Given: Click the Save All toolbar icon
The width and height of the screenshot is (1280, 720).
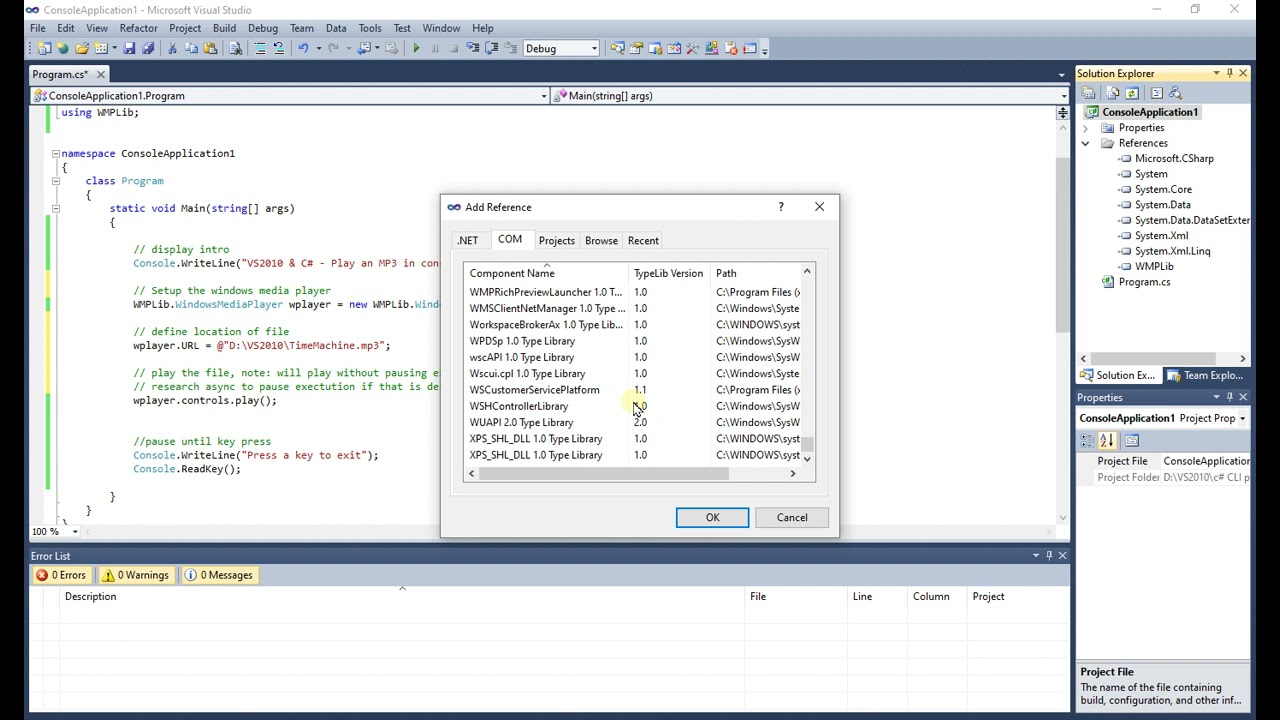Looking at the screenshot, I should point(148,48).
